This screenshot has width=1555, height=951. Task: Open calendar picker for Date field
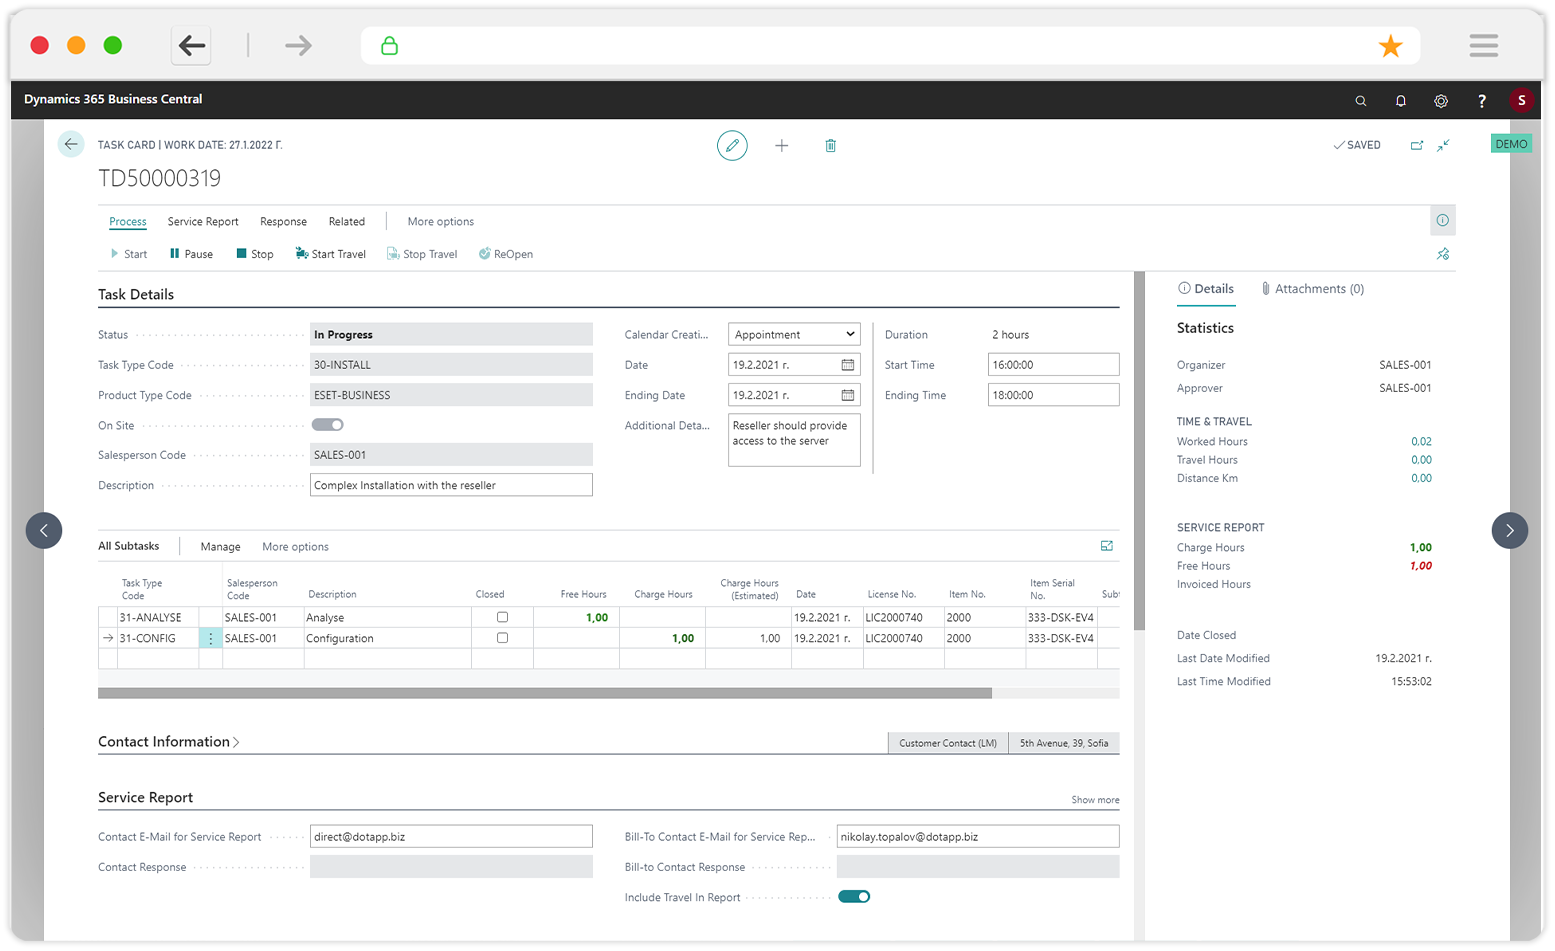tap(848, 365)
